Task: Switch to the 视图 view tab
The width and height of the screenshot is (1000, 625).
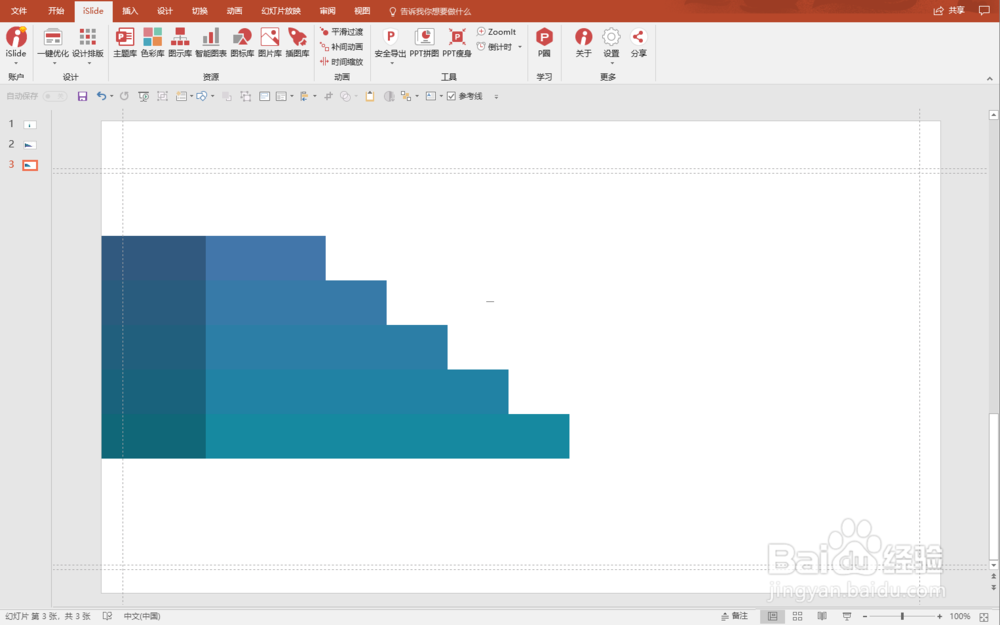Action: [x=362, y=11]
